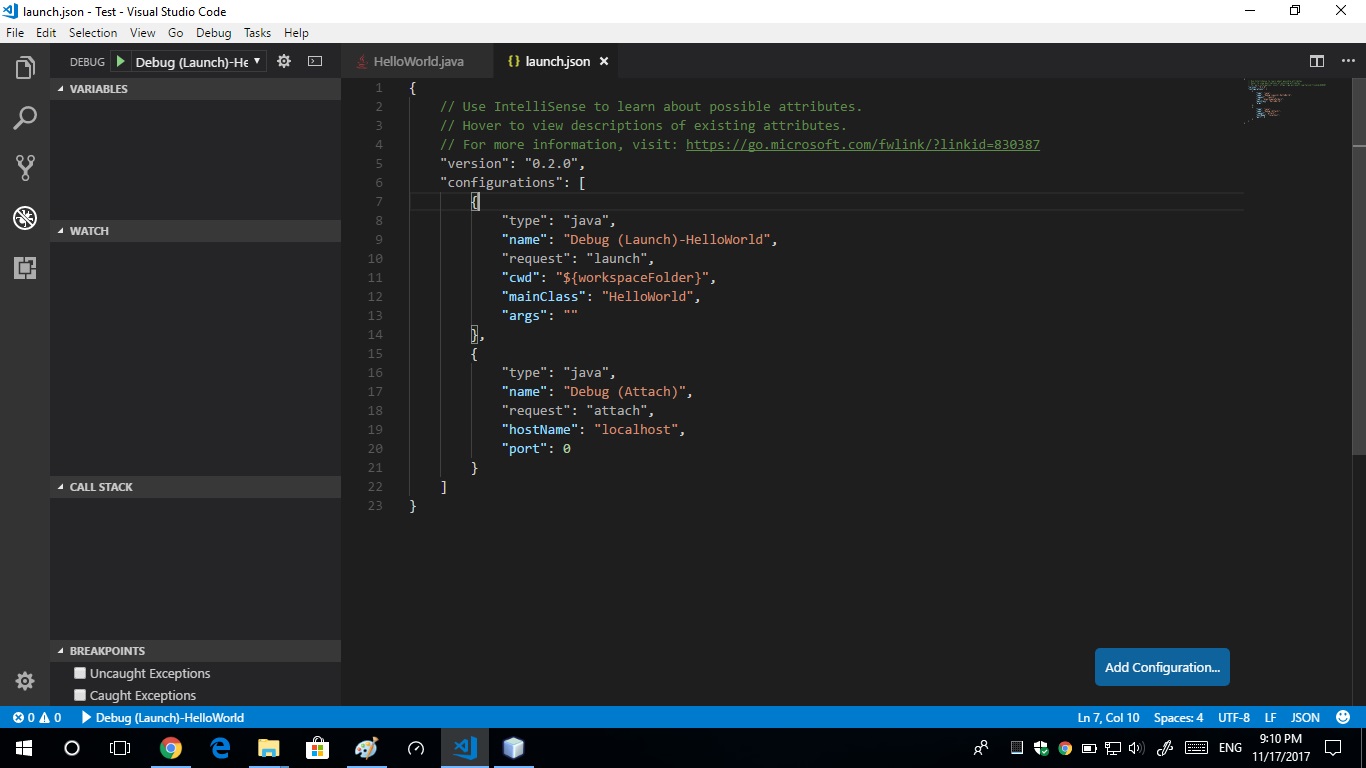Change line ending via LF indicator

tap(1270, 718)
